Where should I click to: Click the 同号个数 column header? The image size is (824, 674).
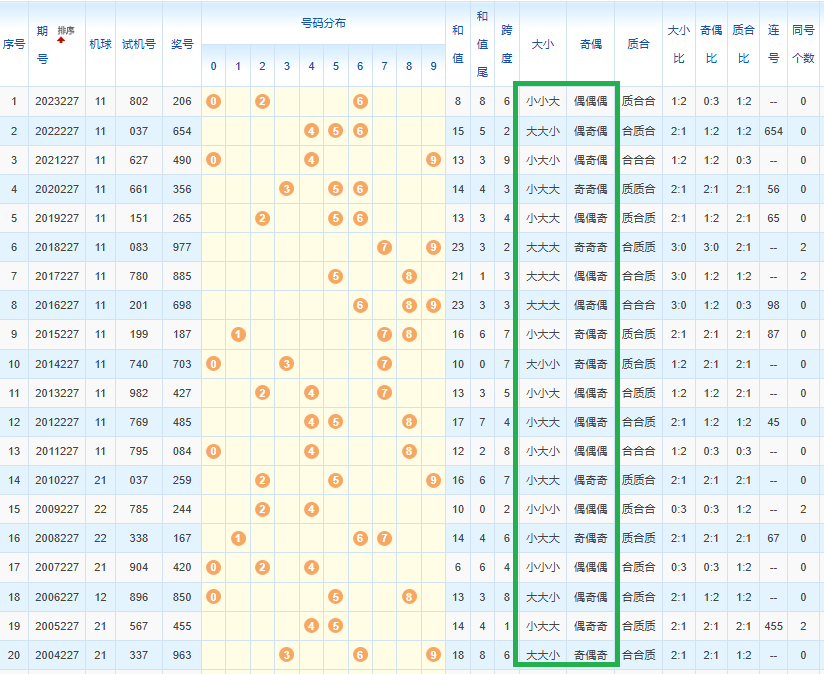pos(803,44)
